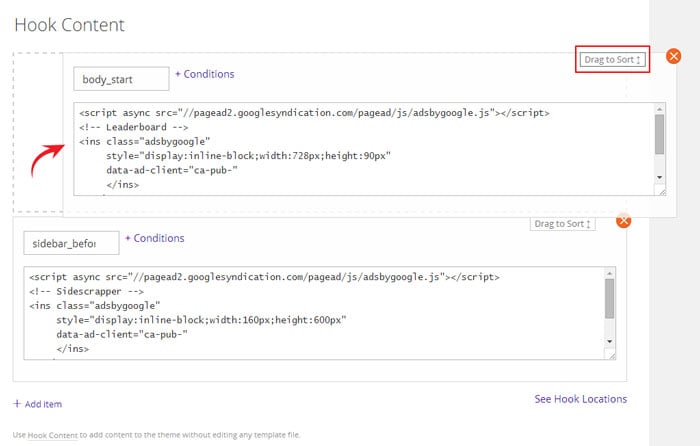
Task: Click resize grip of Leaderboard textarea
Action: [x=662, y=192]
